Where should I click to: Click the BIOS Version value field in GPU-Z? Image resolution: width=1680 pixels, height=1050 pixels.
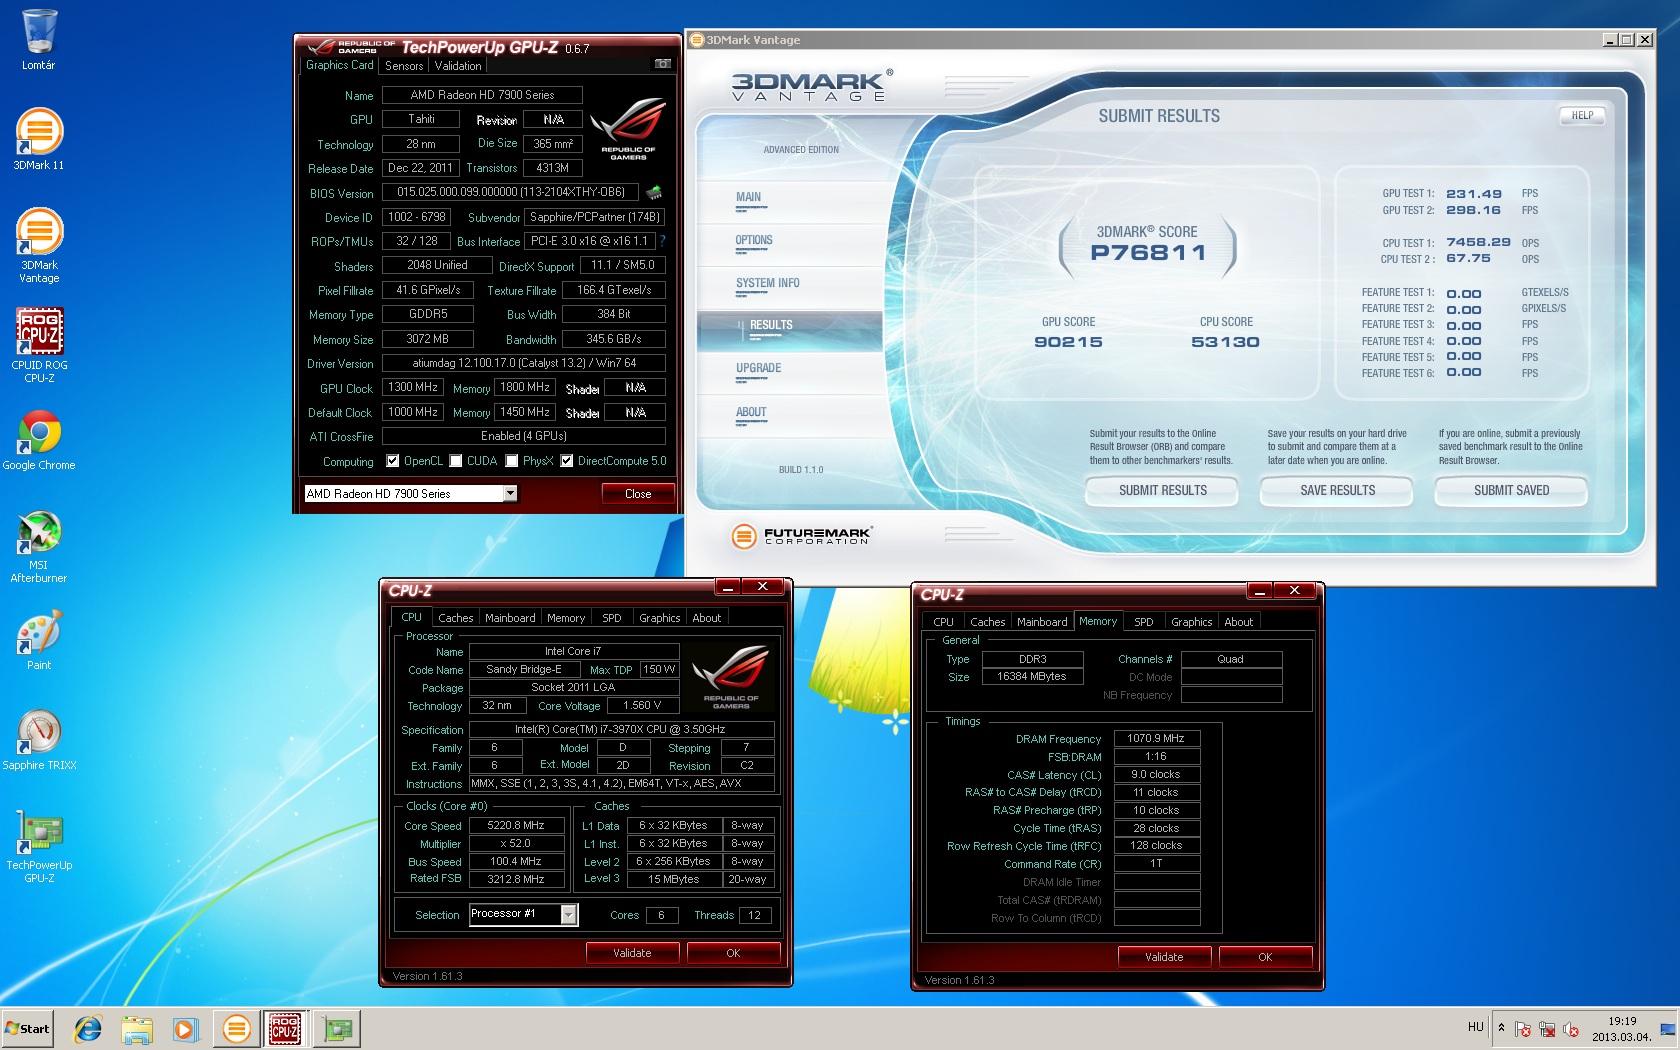511,192
